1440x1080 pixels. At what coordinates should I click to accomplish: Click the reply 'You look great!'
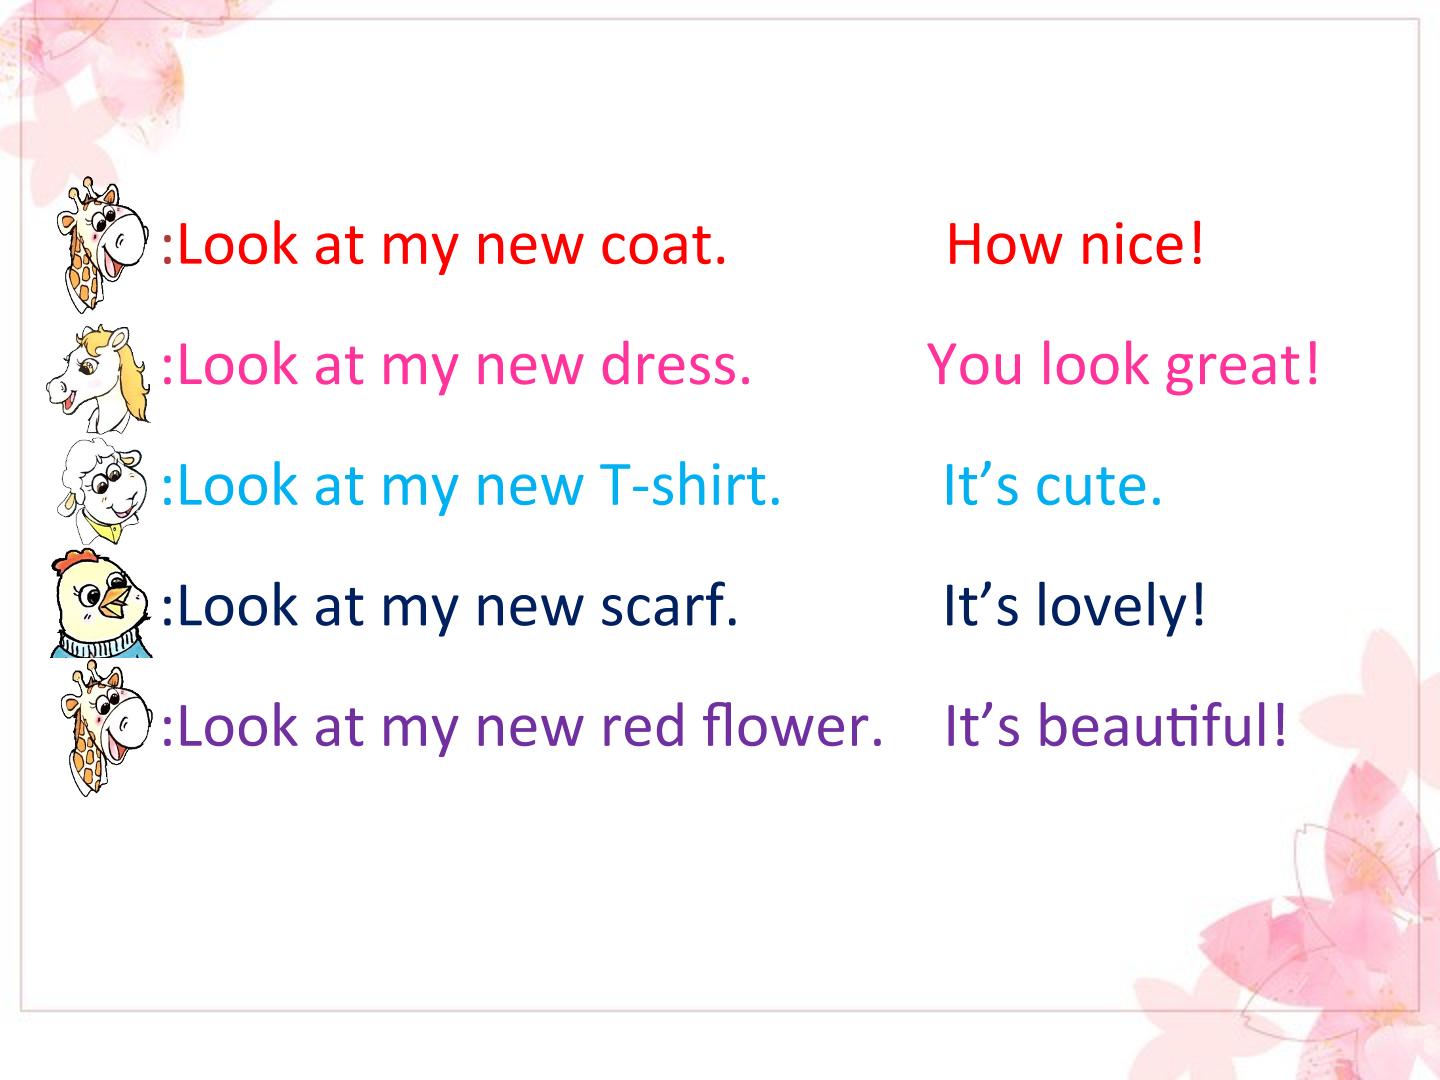pos(1125,365)
